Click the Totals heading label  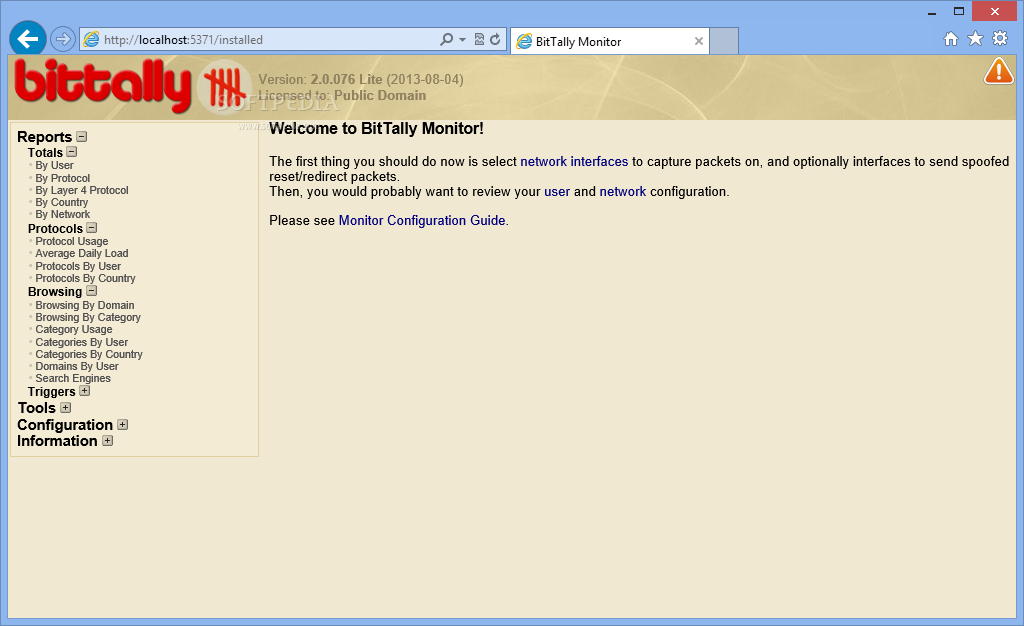(45, 152)
